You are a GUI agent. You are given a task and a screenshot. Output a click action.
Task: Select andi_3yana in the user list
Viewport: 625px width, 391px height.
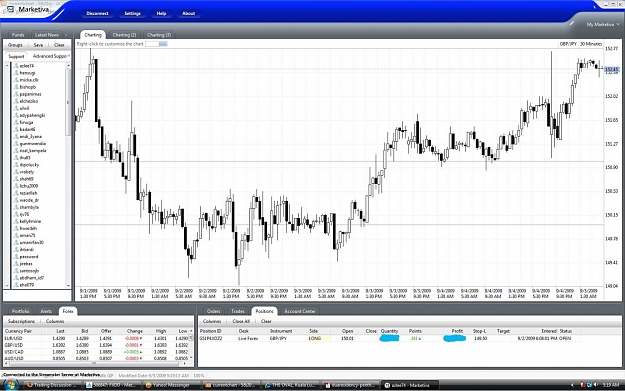pos(30,136)
